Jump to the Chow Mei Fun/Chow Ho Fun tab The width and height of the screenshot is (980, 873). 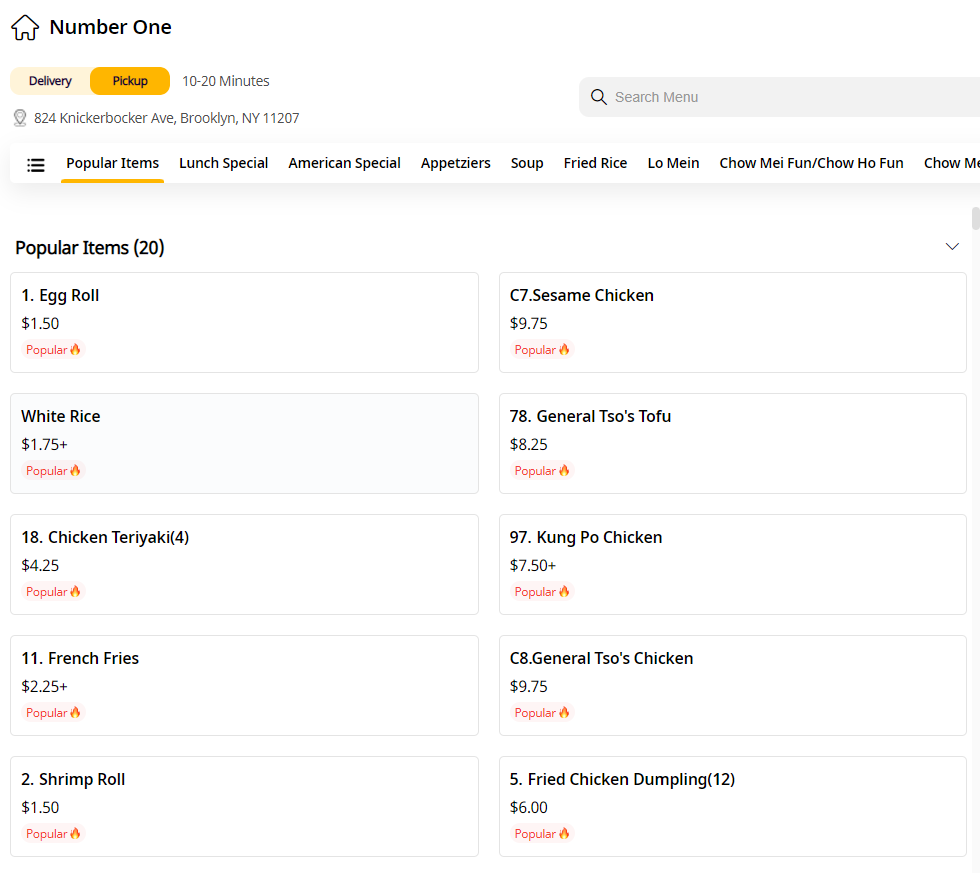pyautogui.click(x=811, y=163)
